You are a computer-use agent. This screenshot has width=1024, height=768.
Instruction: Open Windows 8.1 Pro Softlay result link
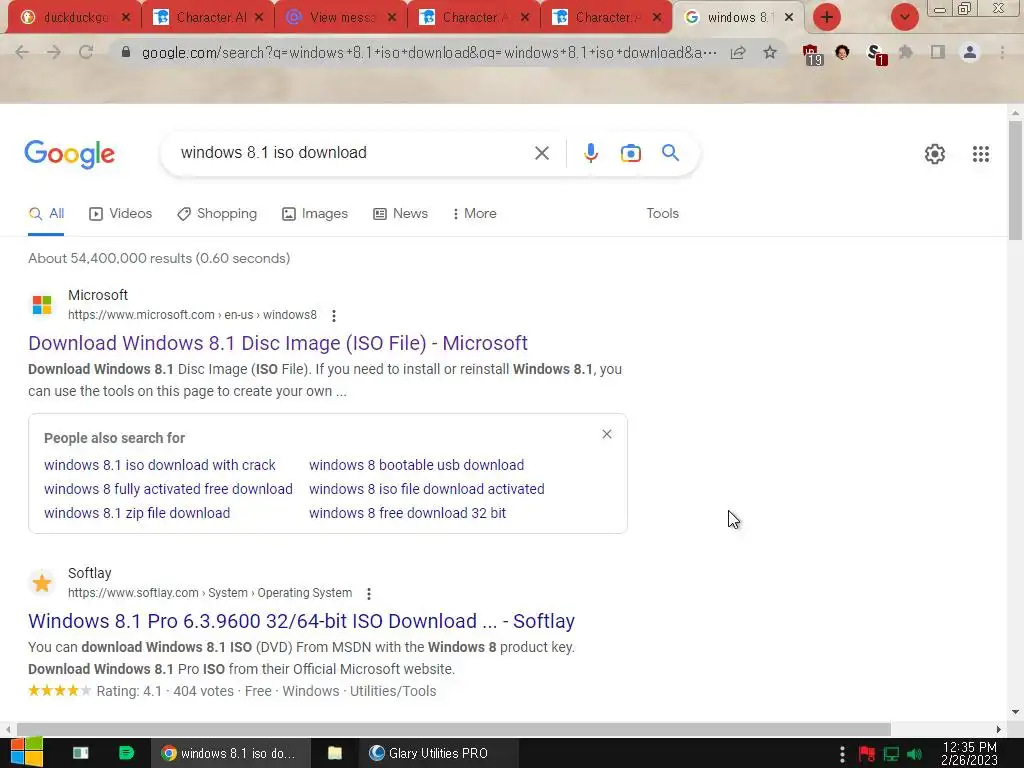pos(301,621)
